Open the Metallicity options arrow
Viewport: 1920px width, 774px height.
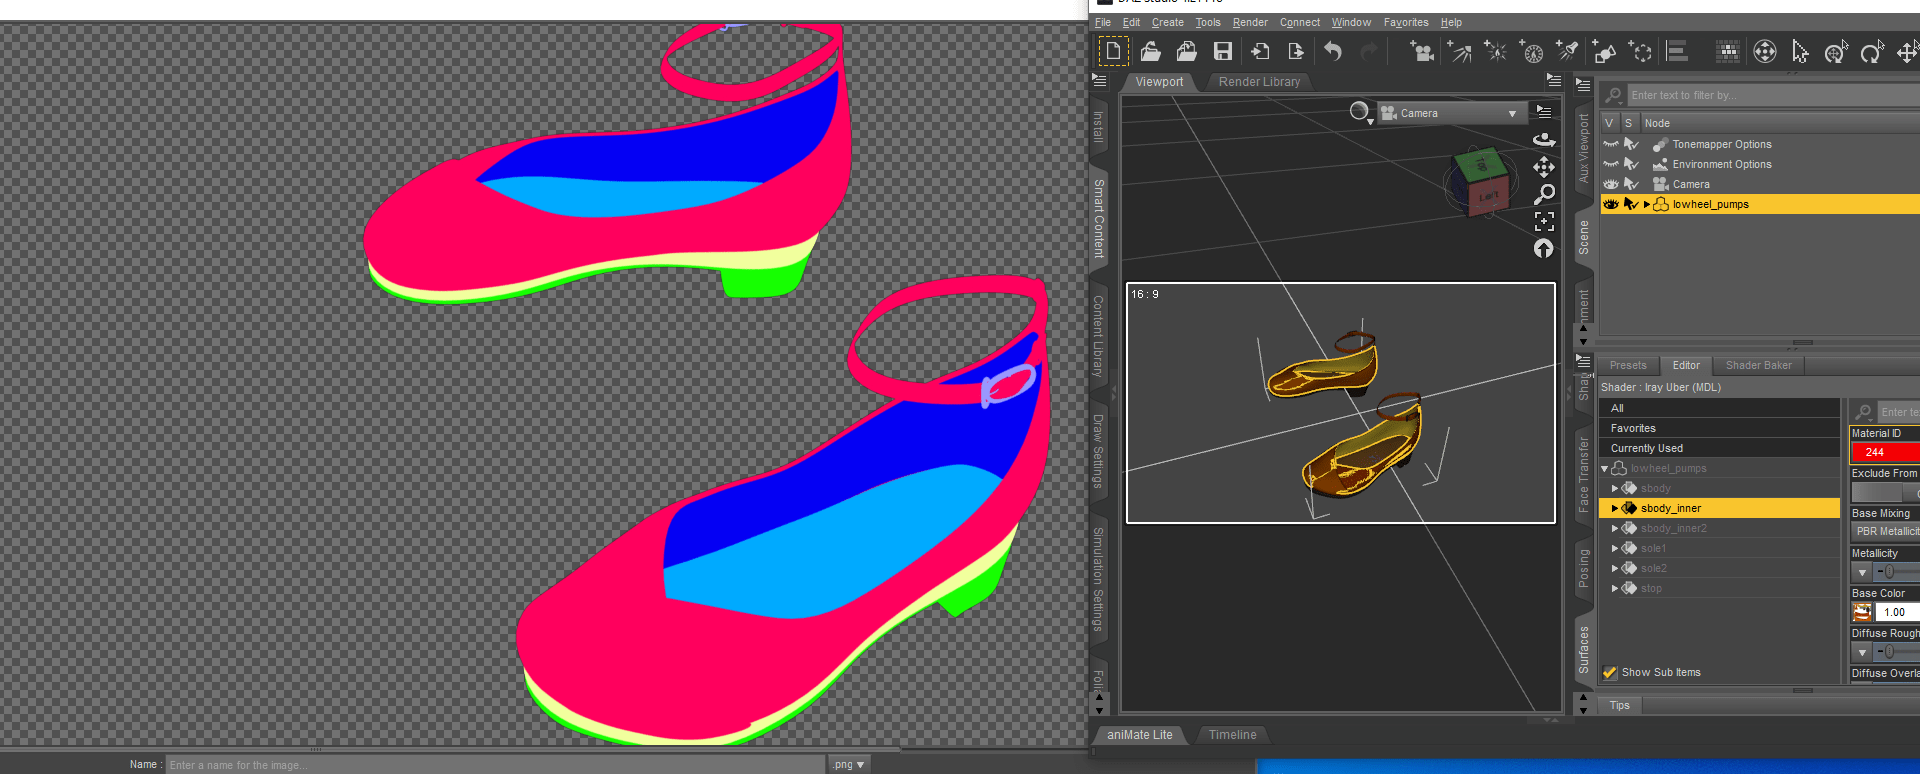(x=1862, y=572)
